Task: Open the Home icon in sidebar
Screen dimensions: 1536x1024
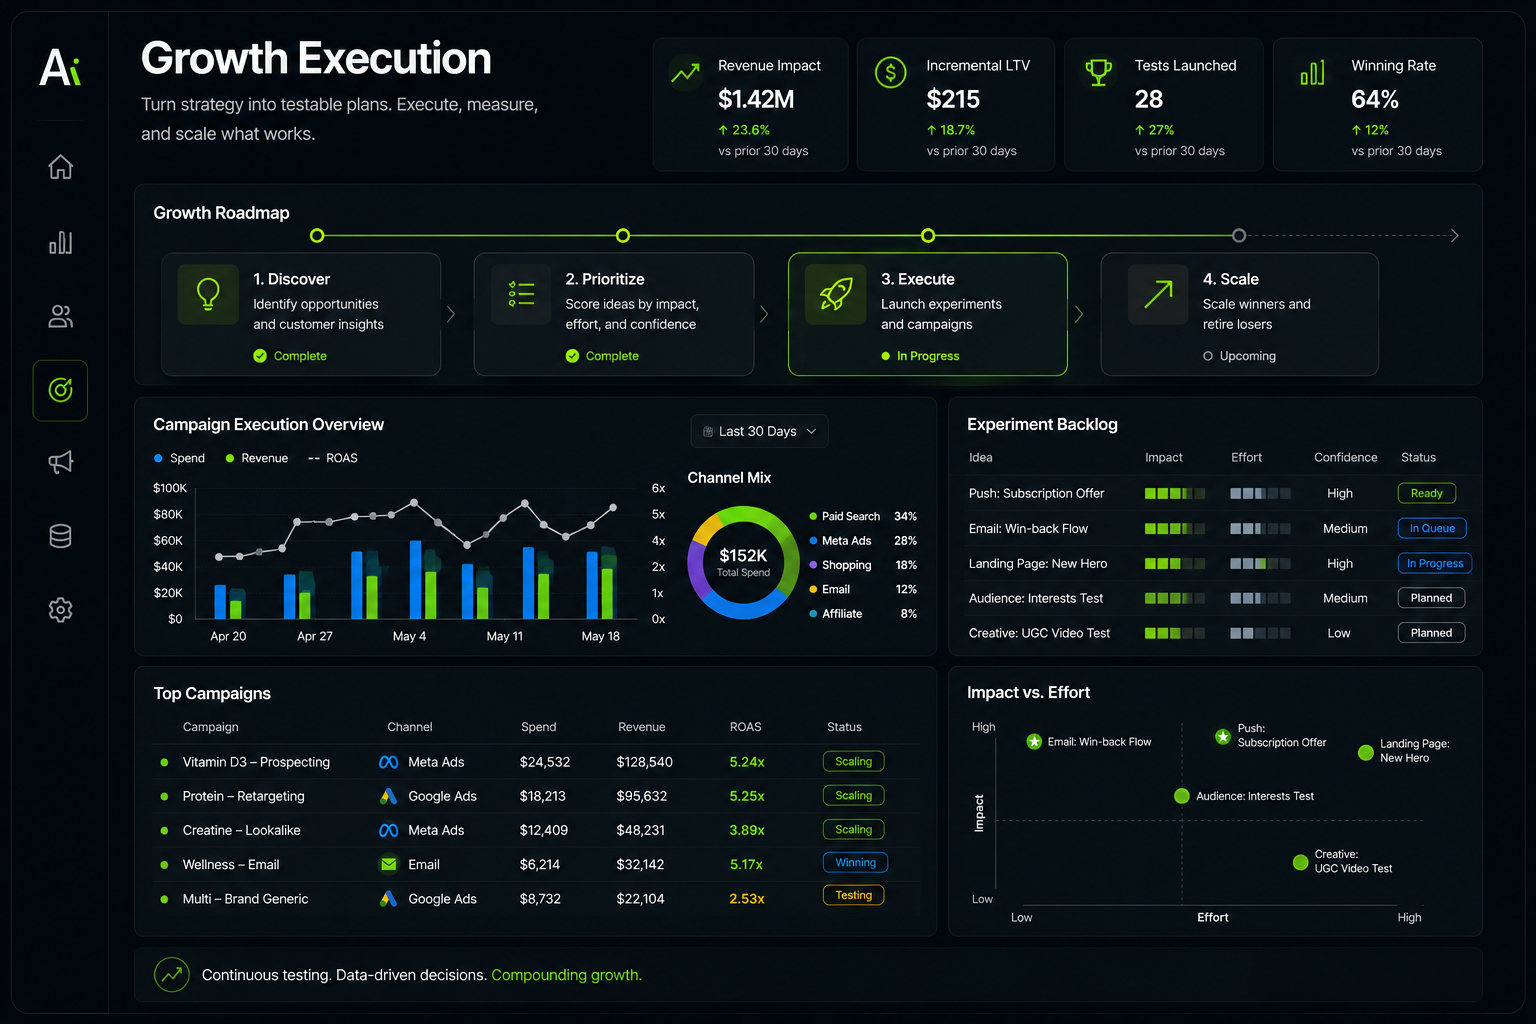Action: coord(60,167)
